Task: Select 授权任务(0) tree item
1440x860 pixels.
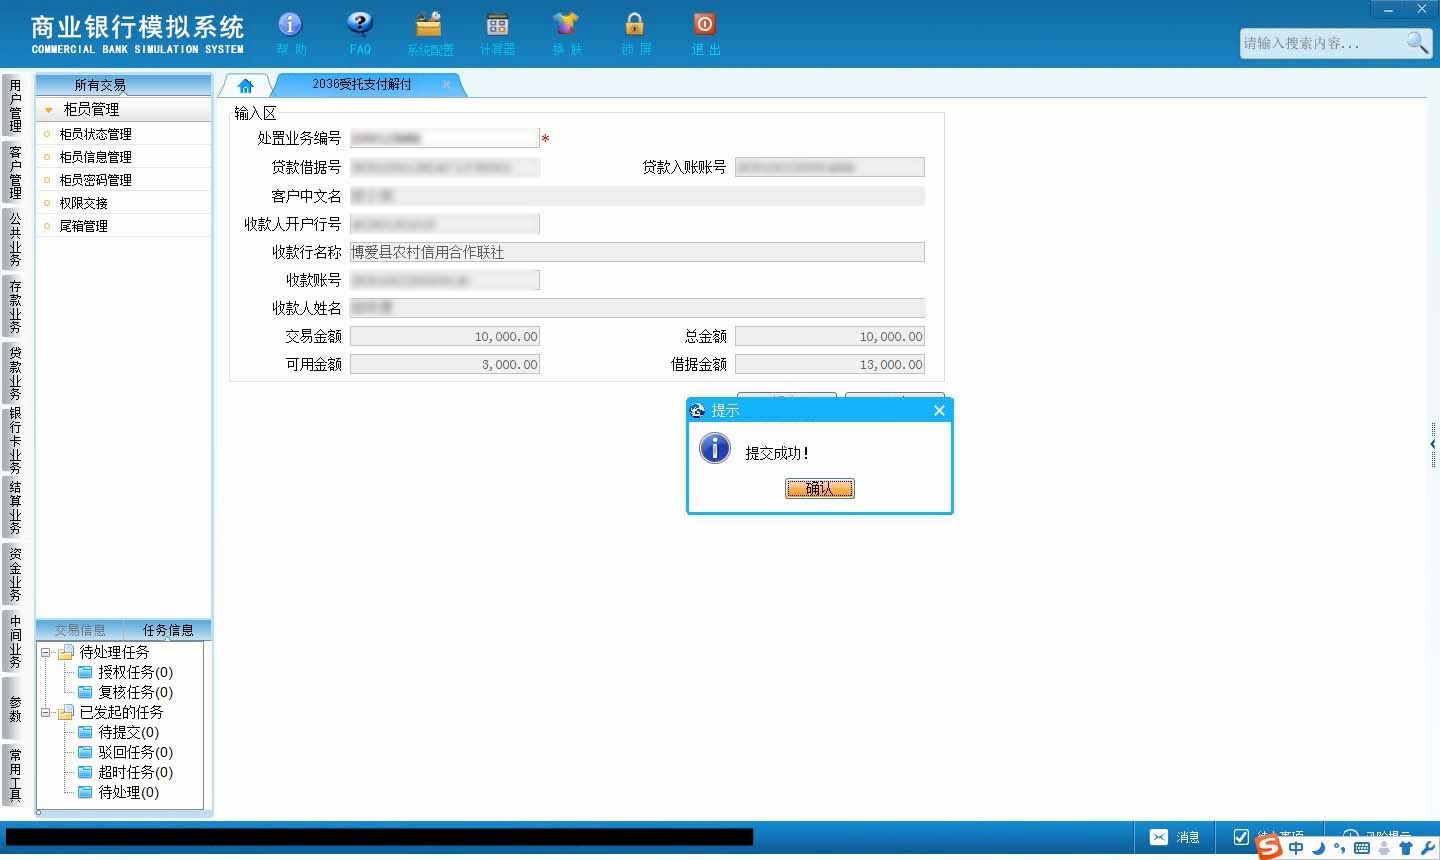Action: coord(135,672)
